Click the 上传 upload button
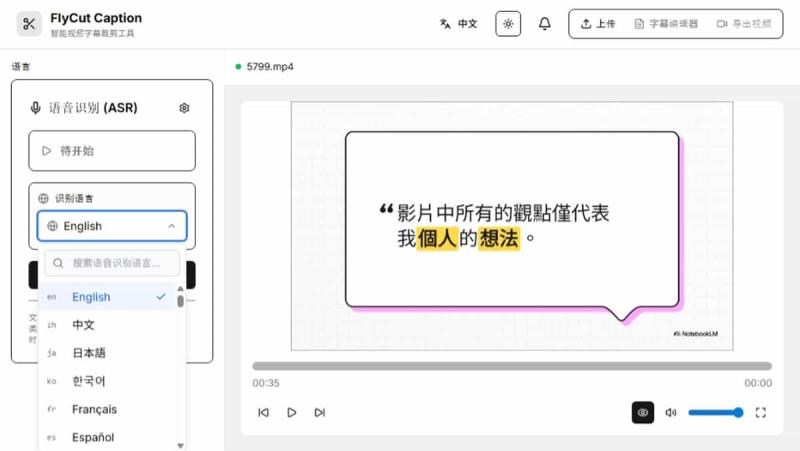The width and height of the screenshot is (800, 451). [x=598, y=24]
